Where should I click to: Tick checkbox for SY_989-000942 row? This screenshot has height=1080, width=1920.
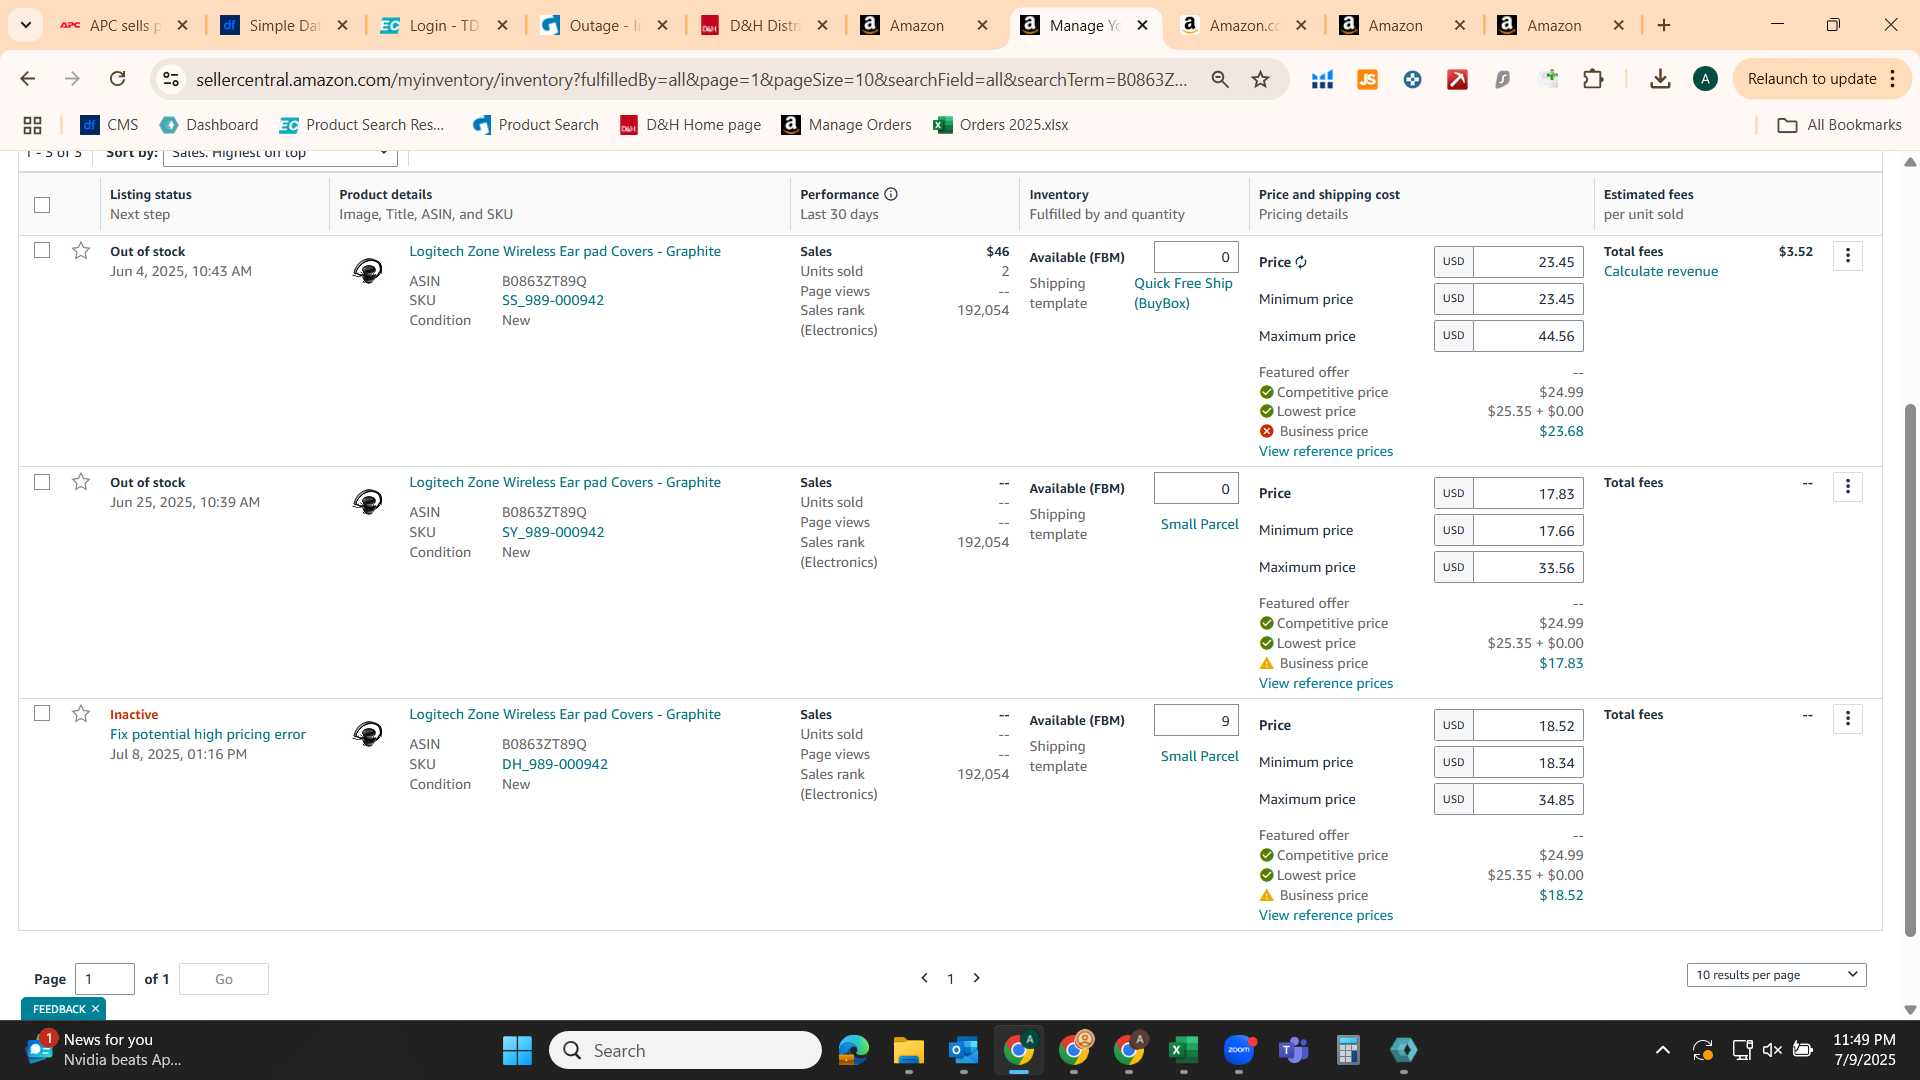42,482
